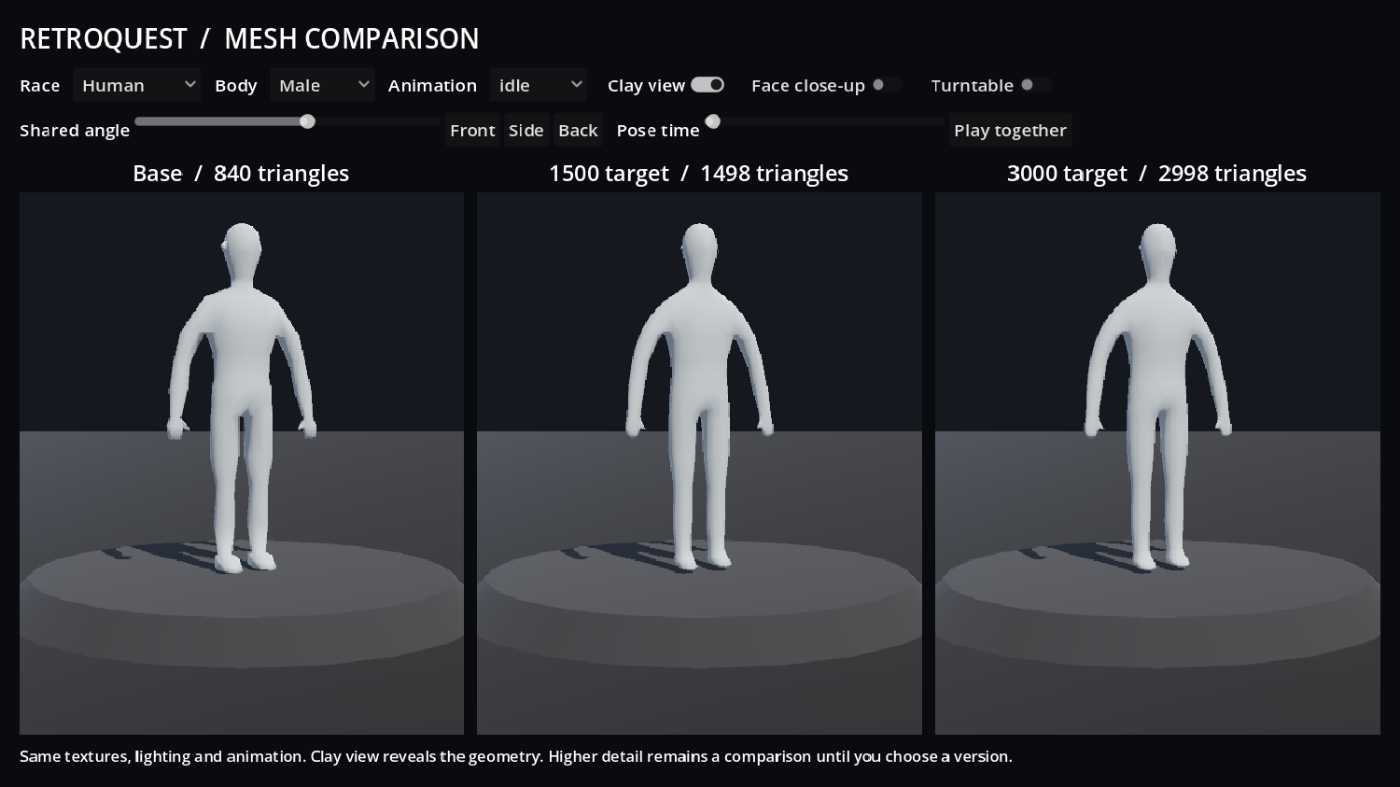Open the Race dropdown set to Human
This screenshot has height=787, width=1400.
[x=137, y=85]
